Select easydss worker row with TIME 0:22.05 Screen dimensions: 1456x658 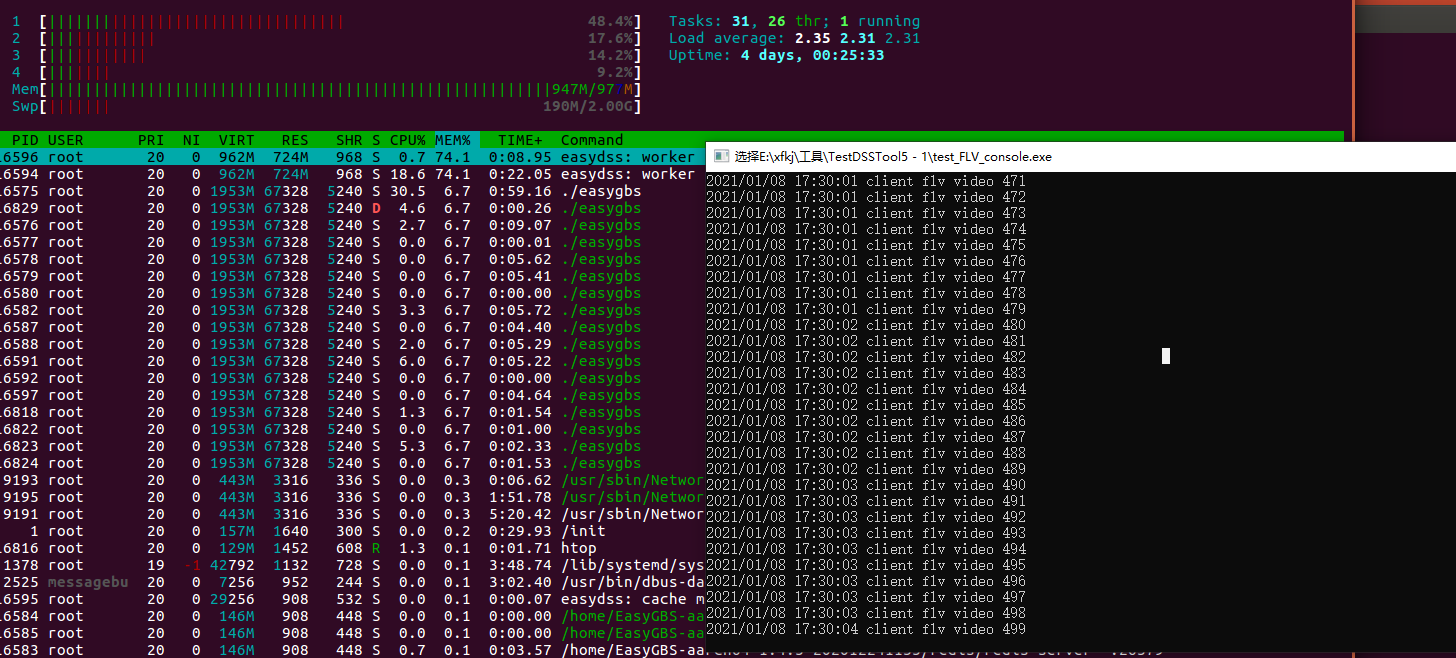pos(352,174)
